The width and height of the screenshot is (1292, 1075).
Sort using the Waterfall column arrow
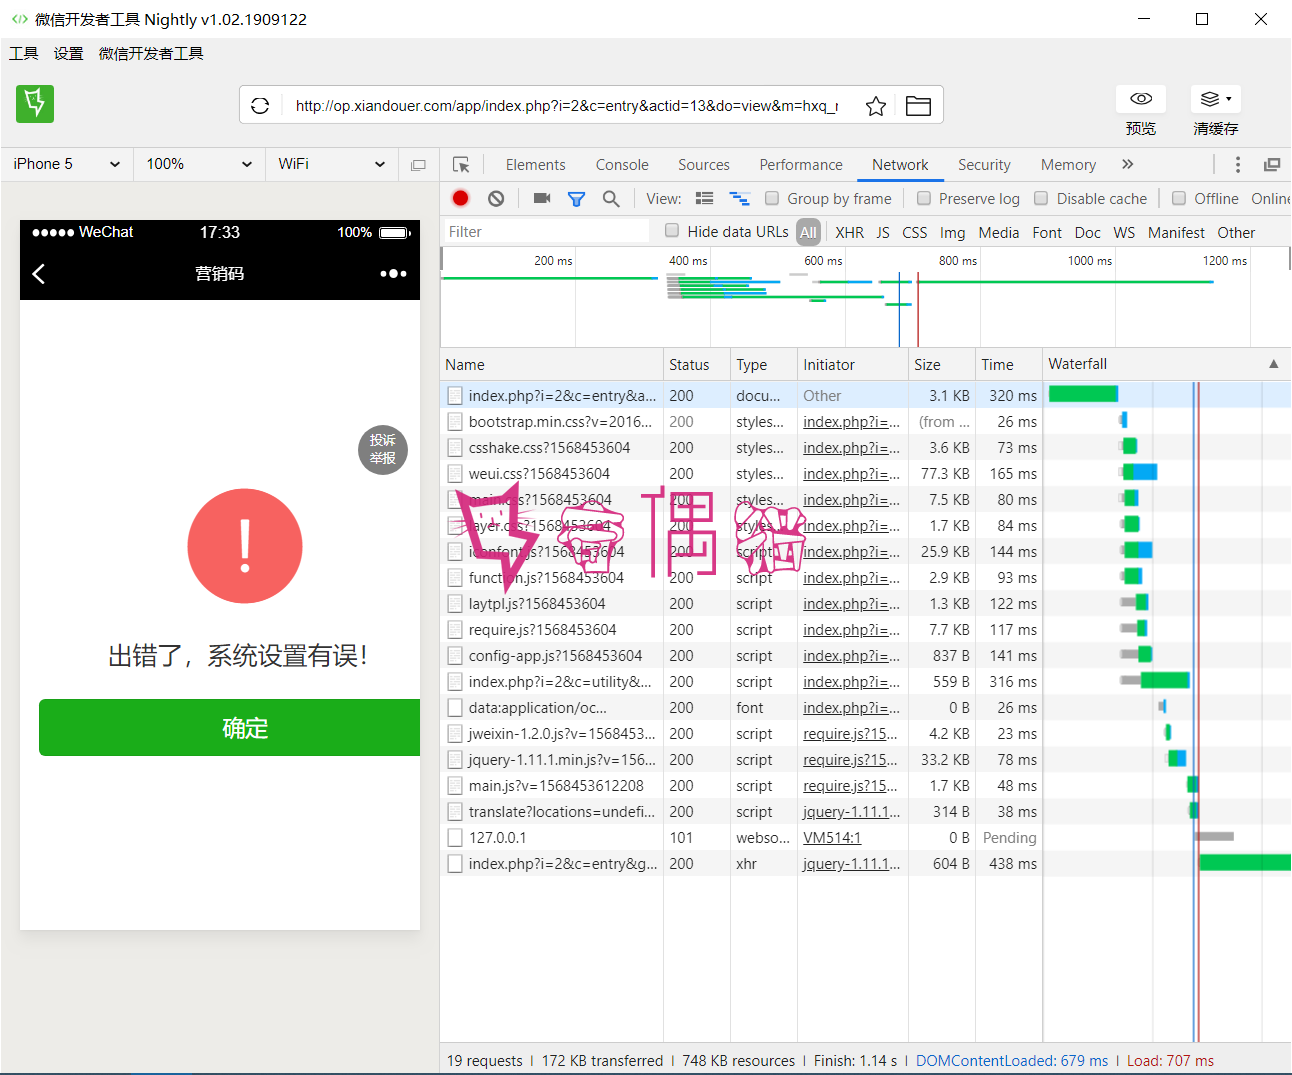(1273, 364)
